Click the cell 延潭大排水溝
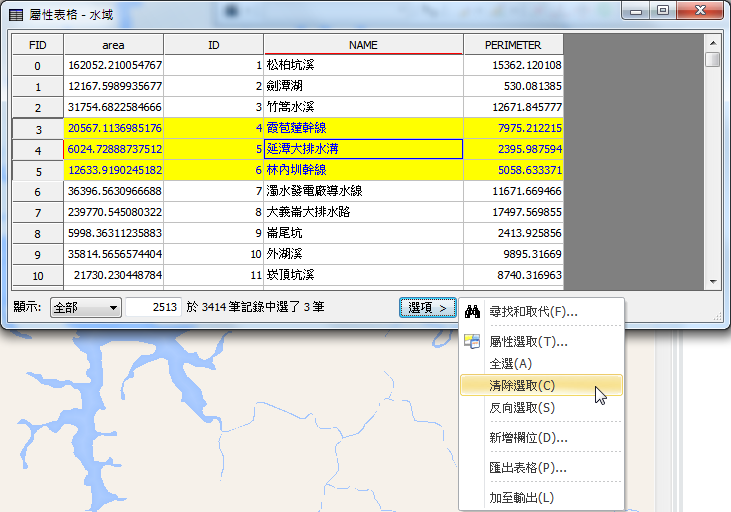Screen dimensions: 731x512 pyautogui.click(x=363, y=149)
